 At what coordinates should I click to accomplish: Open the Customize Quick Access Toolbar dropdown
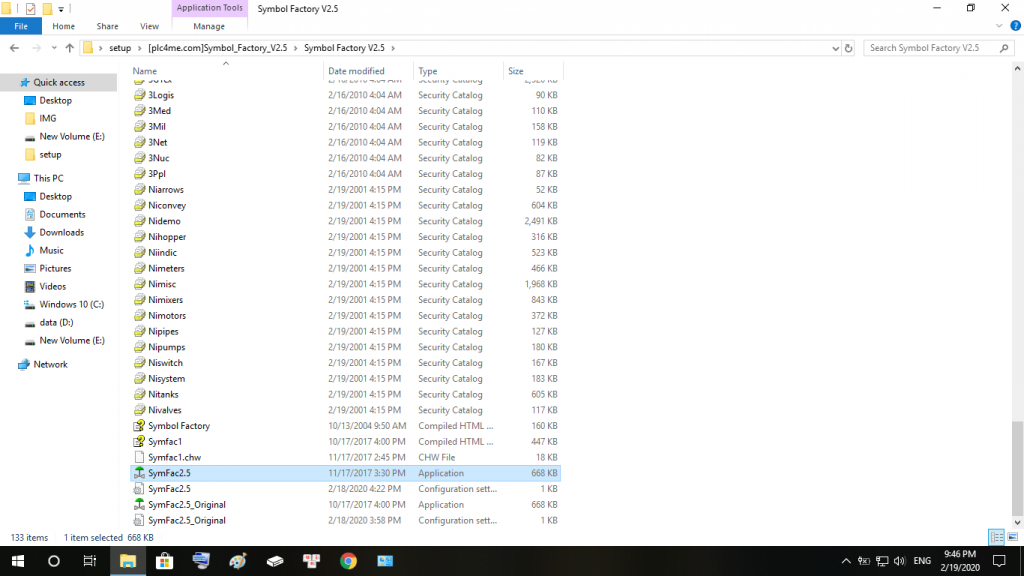pyautogui.click(x=61, y=9)
